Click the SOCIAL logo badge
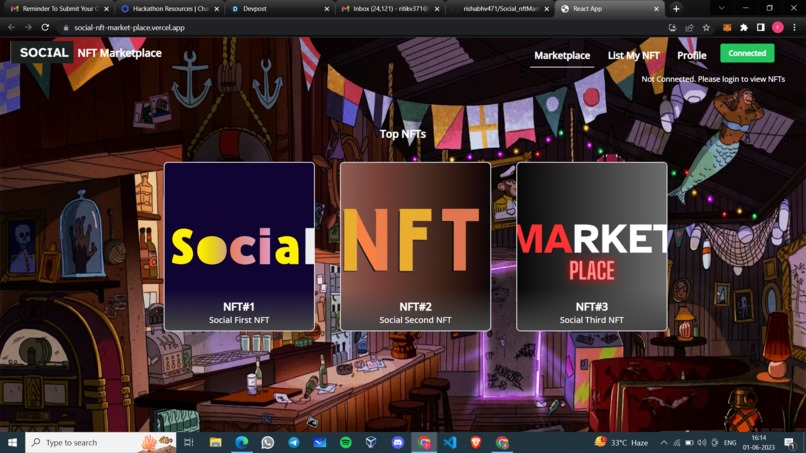806x453 pixels. coord(43,52)
